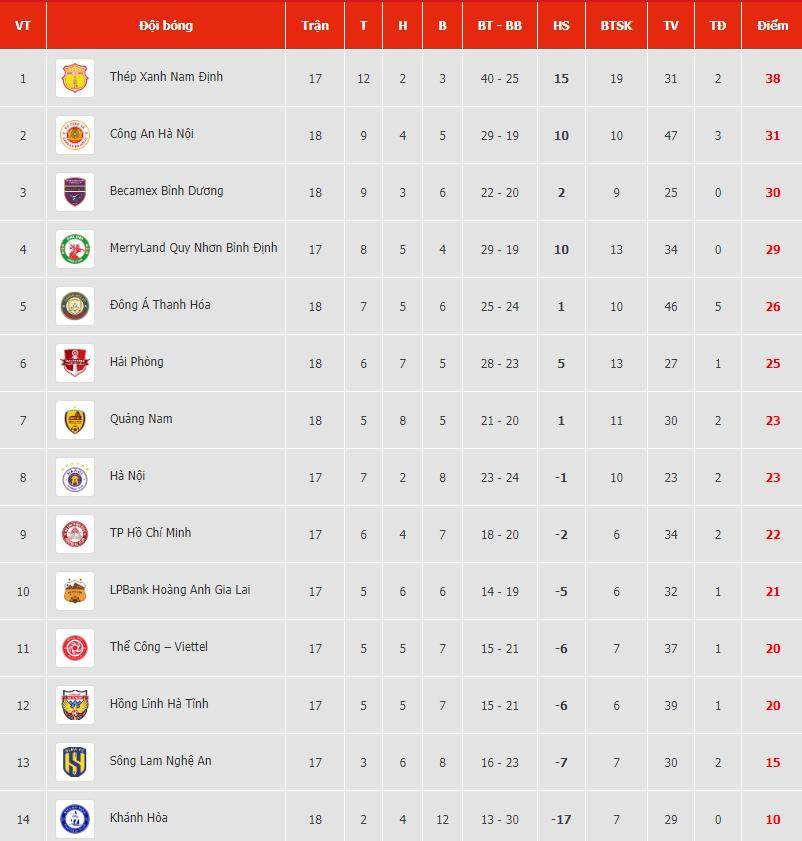This screenshot has width=802, height=841.
Task: Click the Sông Lam Nghệ An crest
Action: tap(75, 762)
